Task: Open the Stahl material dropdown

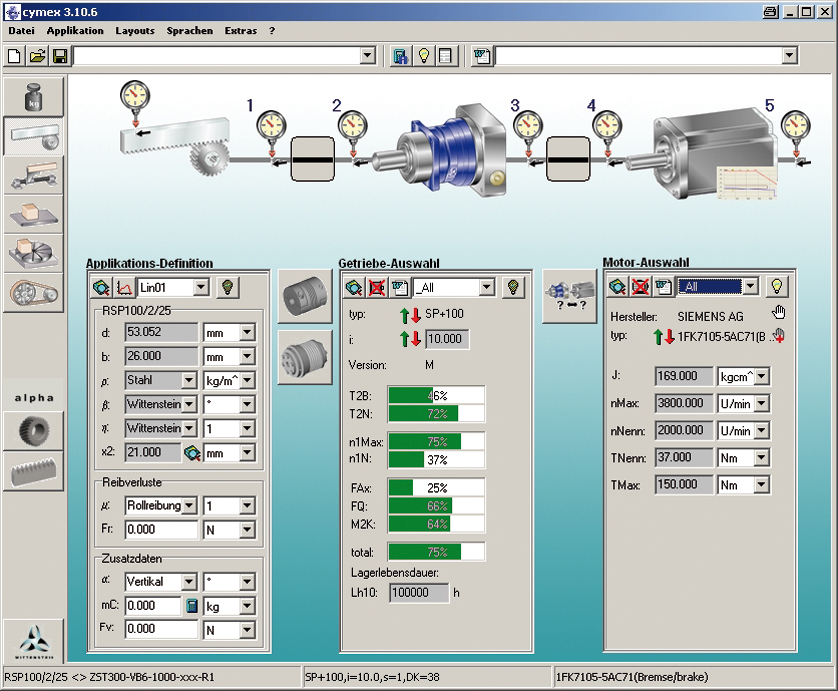Action: [189, 381]
